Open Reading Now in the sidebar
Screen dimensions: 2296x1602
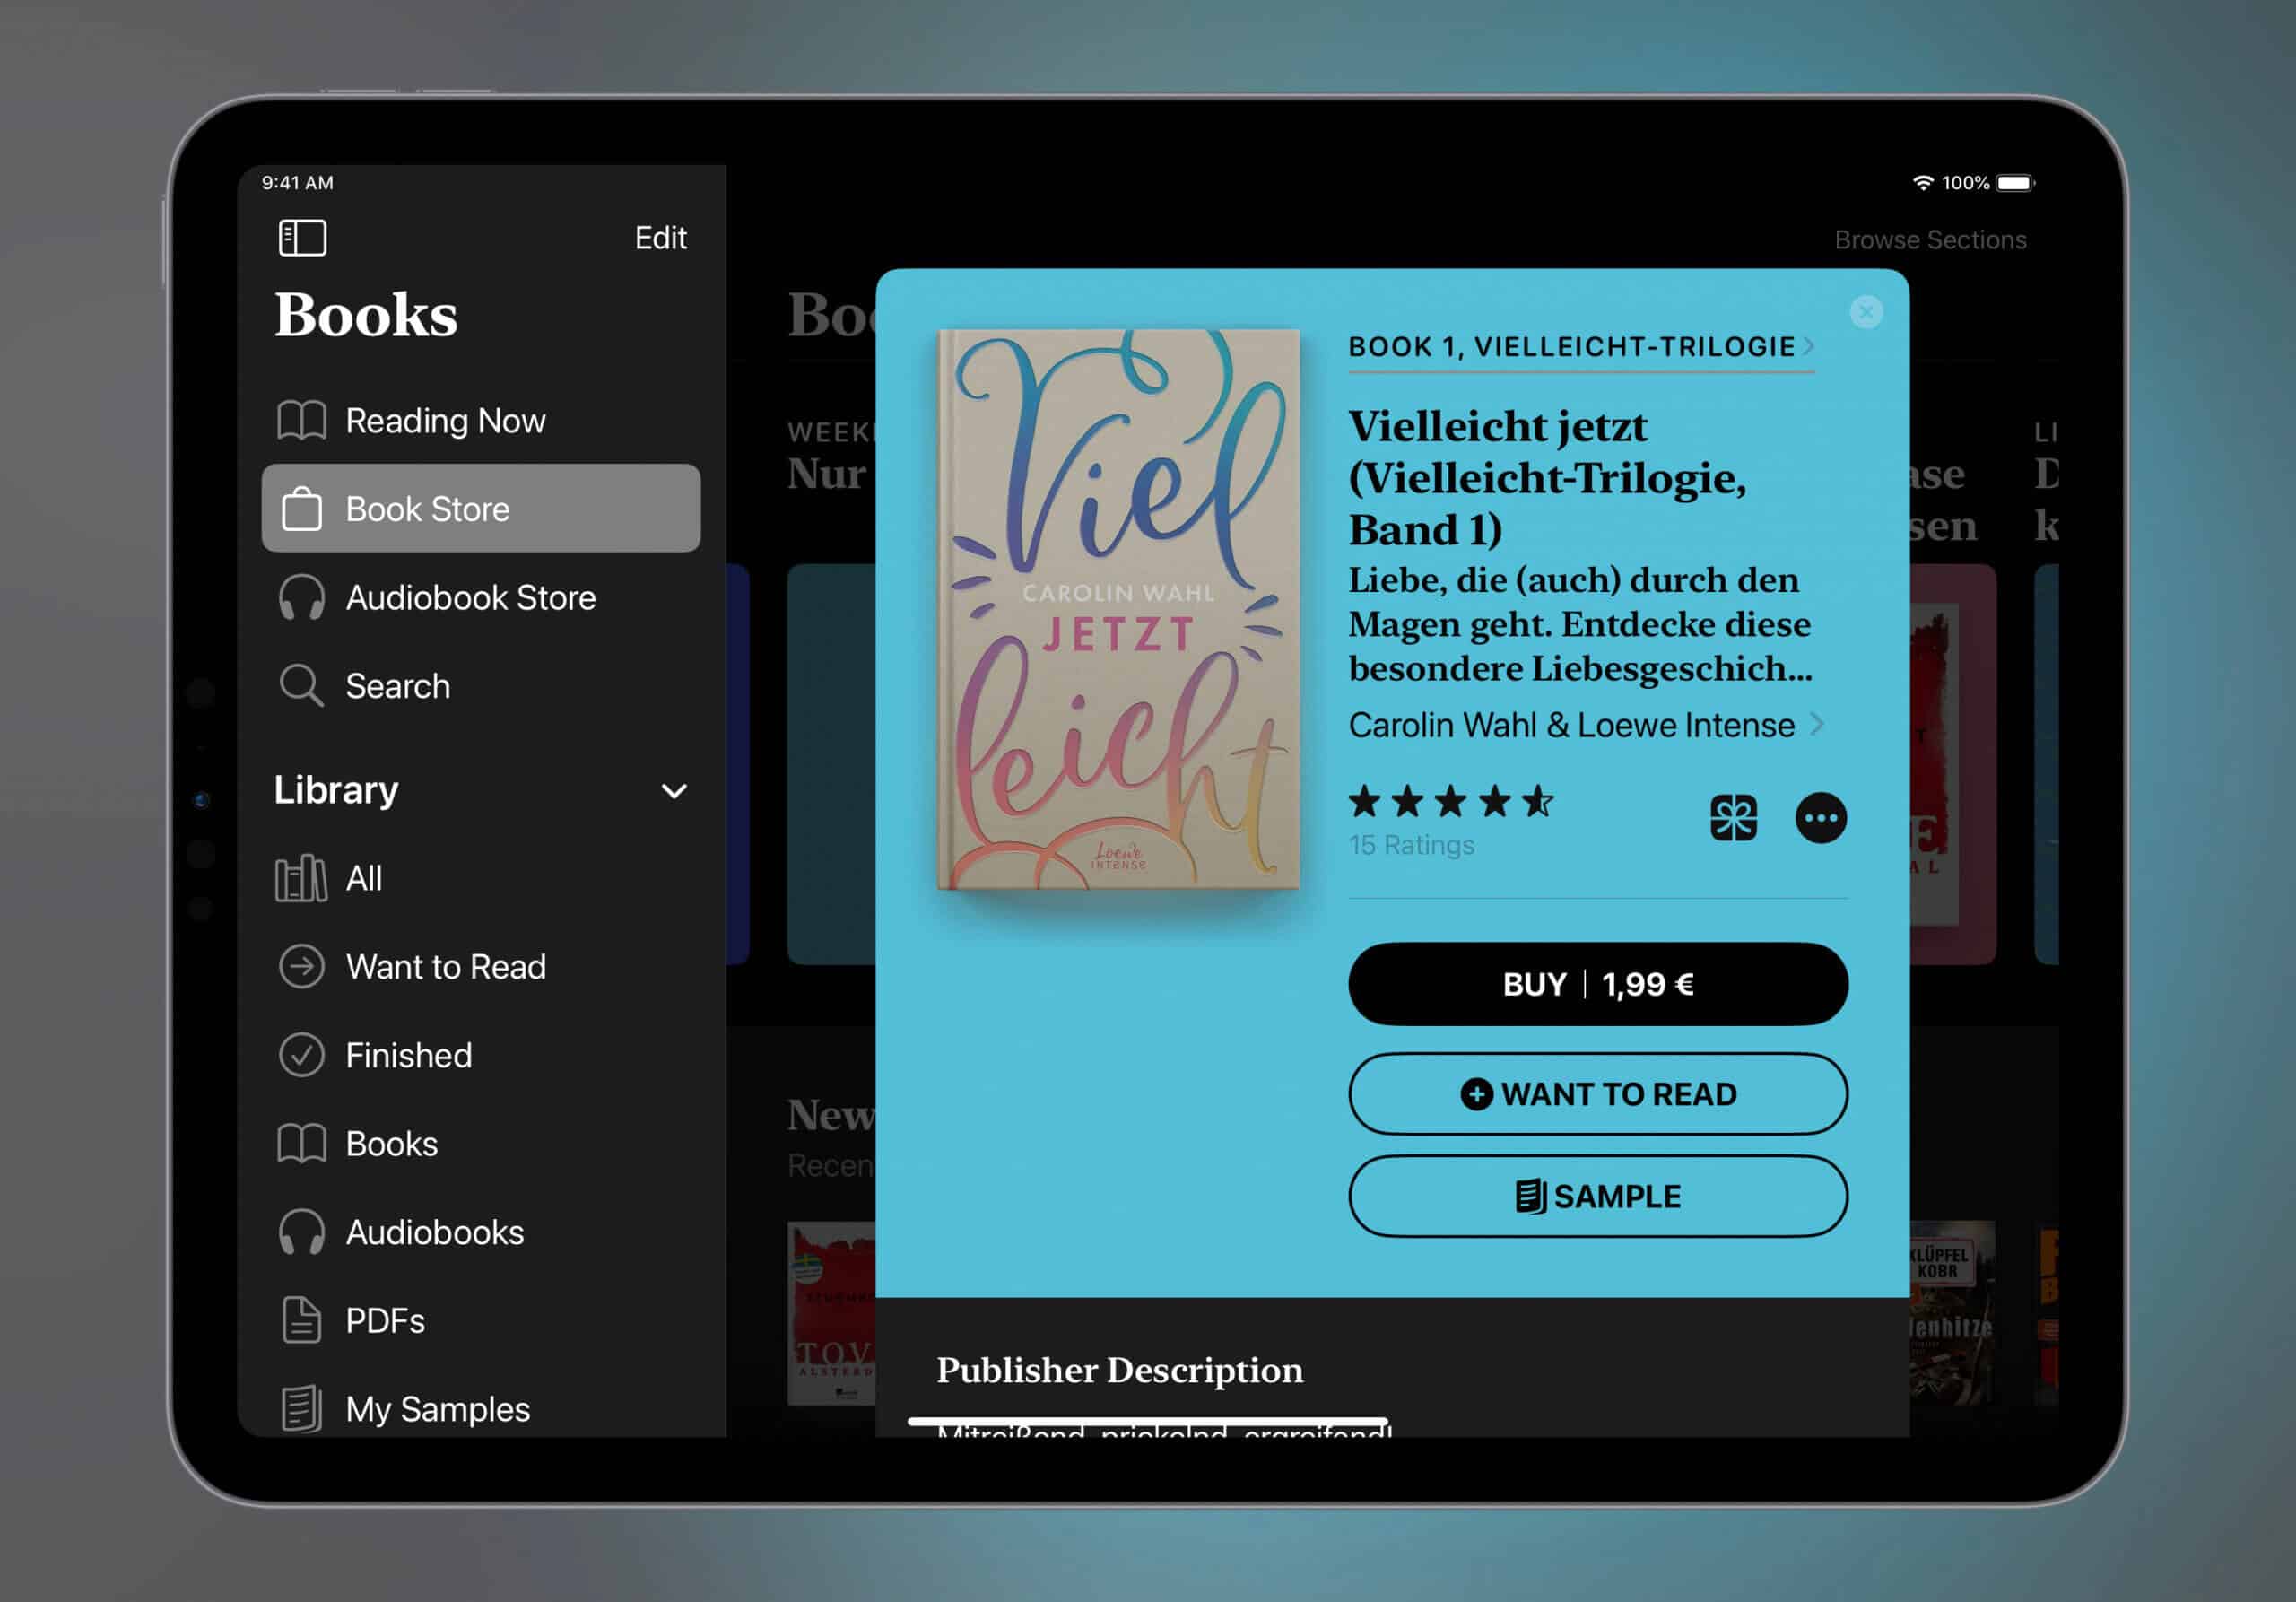point(481,420)
